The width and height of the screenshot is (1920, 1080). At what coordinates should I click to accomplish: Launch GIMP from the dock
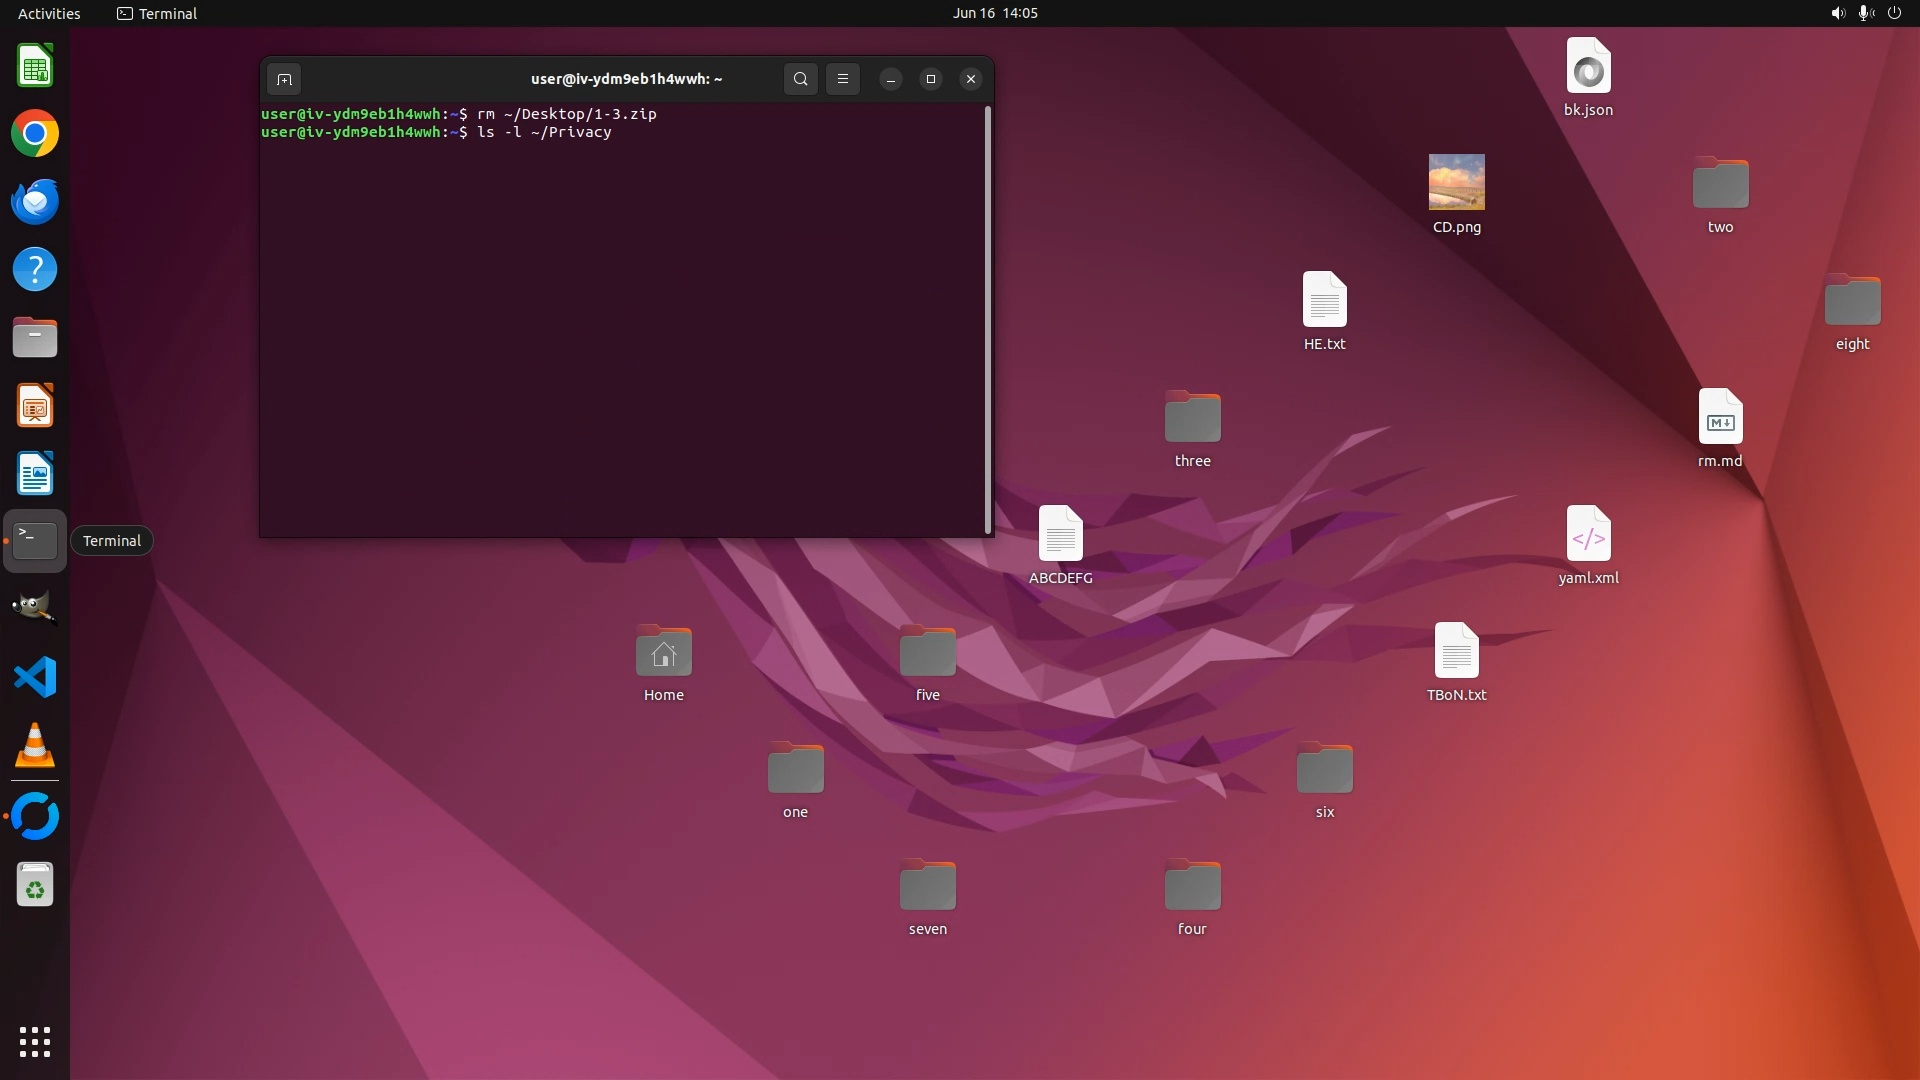(35, 608)
